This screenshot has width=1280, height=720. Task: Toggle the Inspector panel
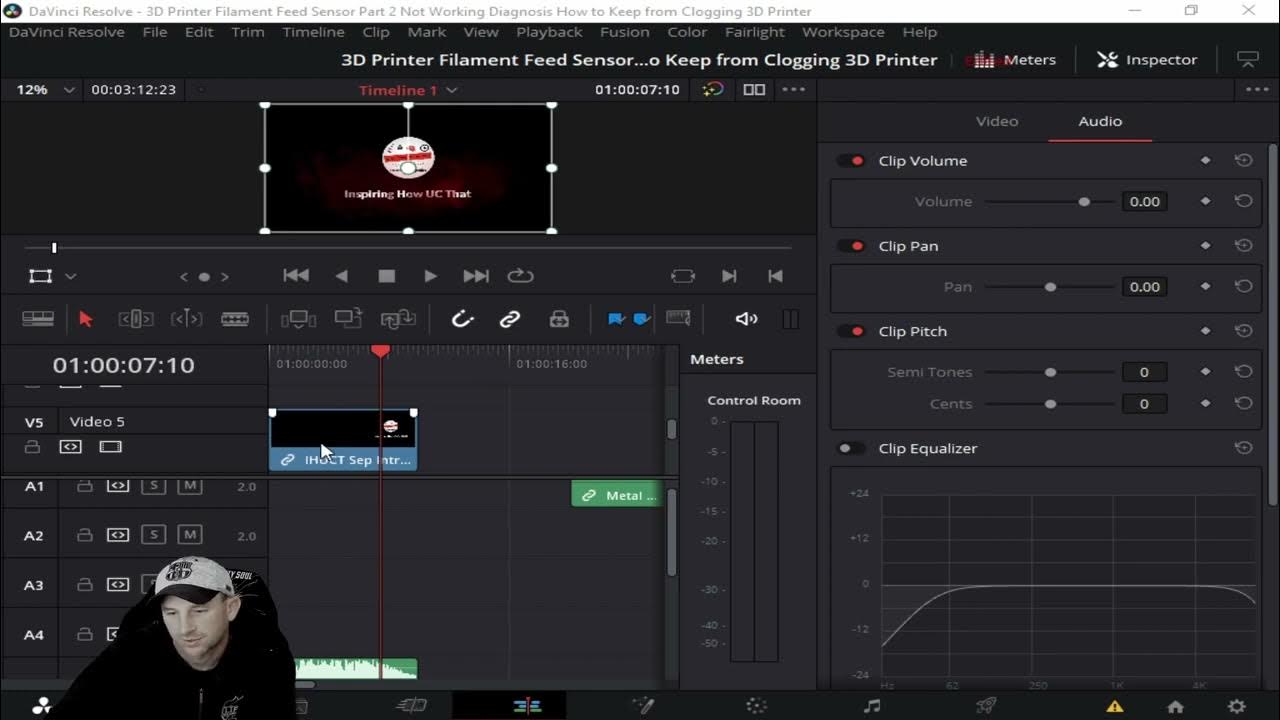1147,59
